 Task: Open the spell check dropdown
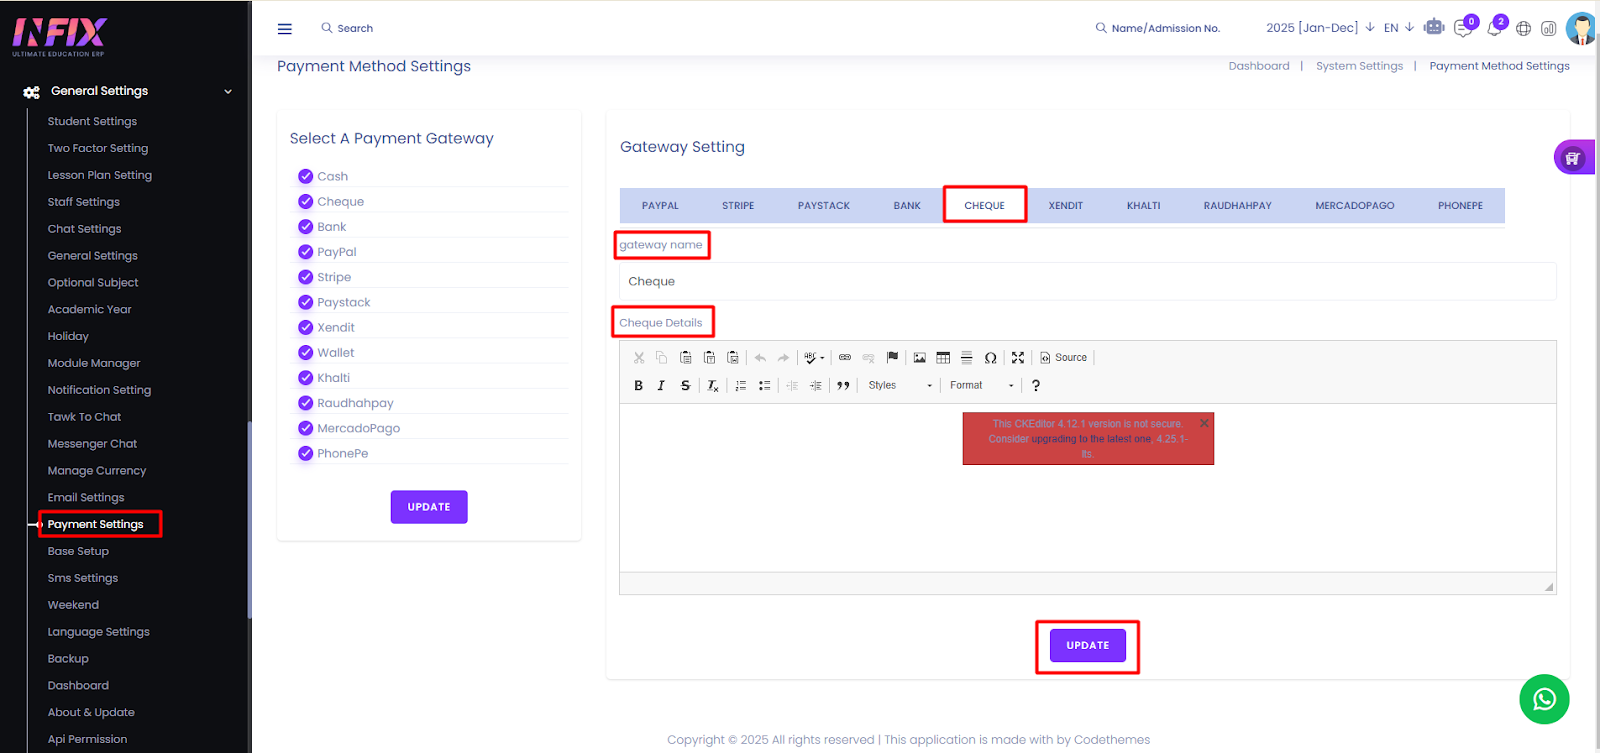815,357
